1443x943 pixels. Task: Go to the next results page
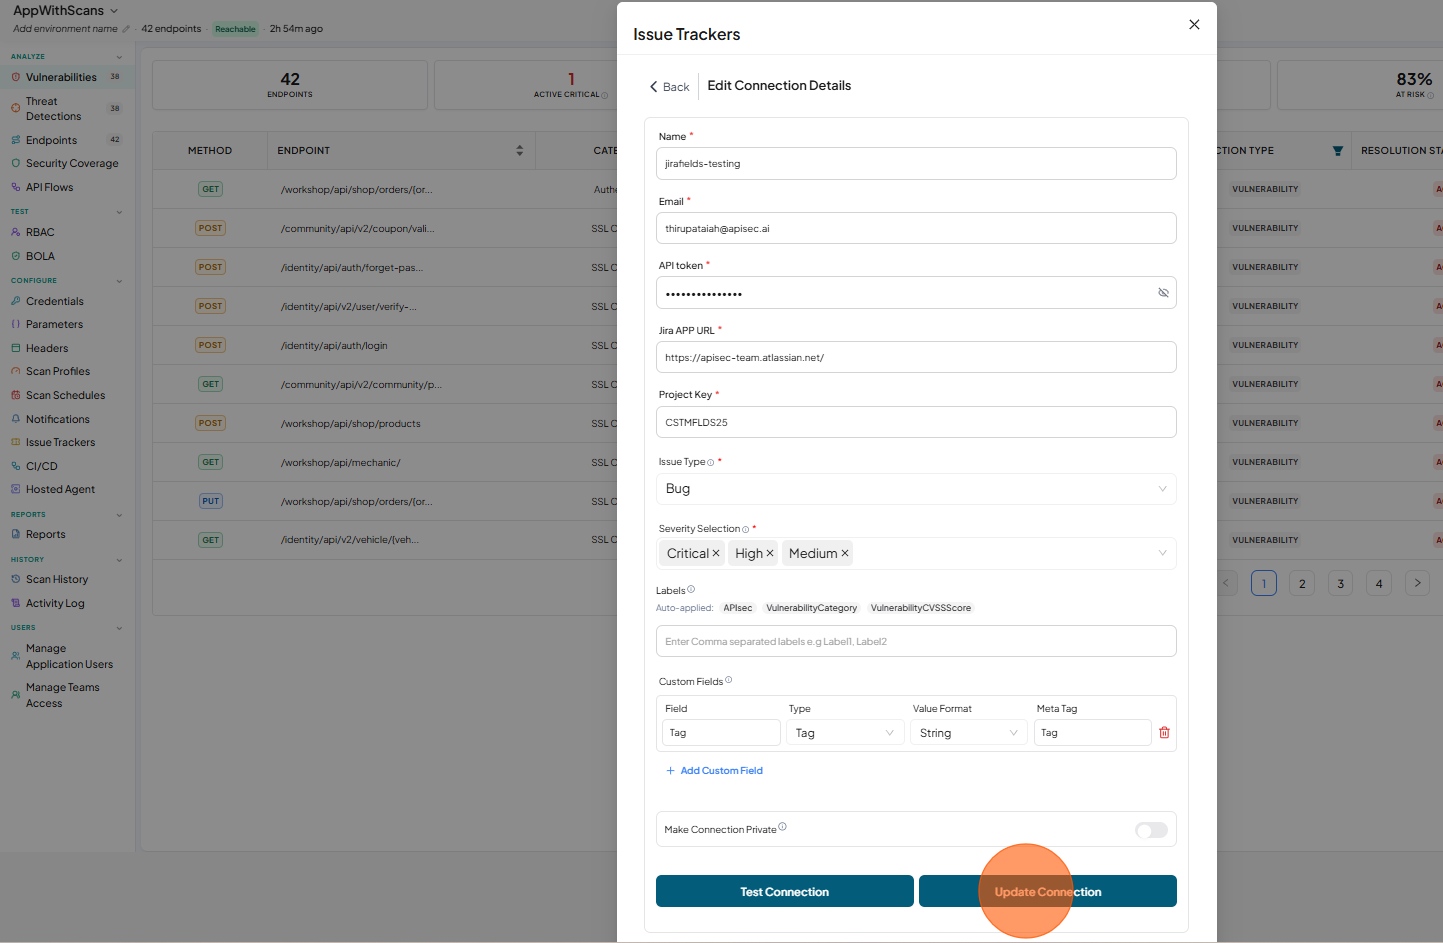(x=1417, y=583)
